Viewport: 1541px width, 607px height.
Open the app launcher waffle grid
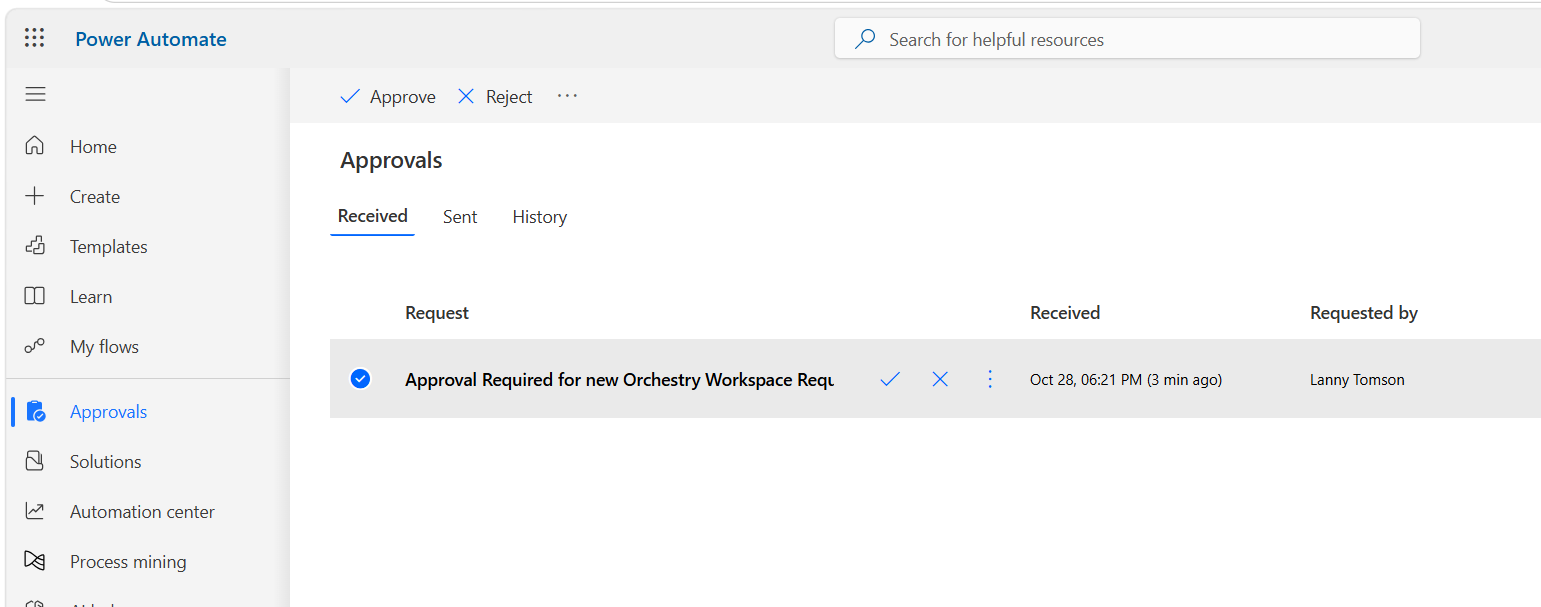[35, 39]
